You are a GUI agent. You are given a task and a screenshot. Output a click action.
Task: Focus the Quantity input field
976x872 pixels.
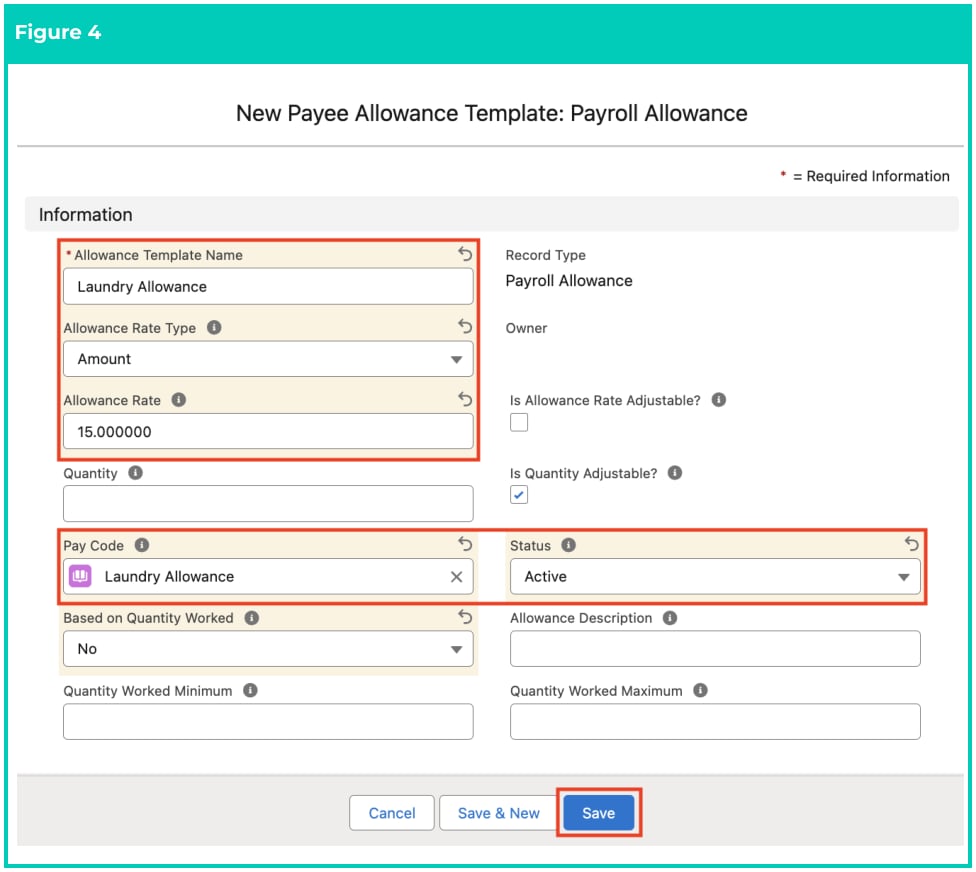tap(268, 504)
